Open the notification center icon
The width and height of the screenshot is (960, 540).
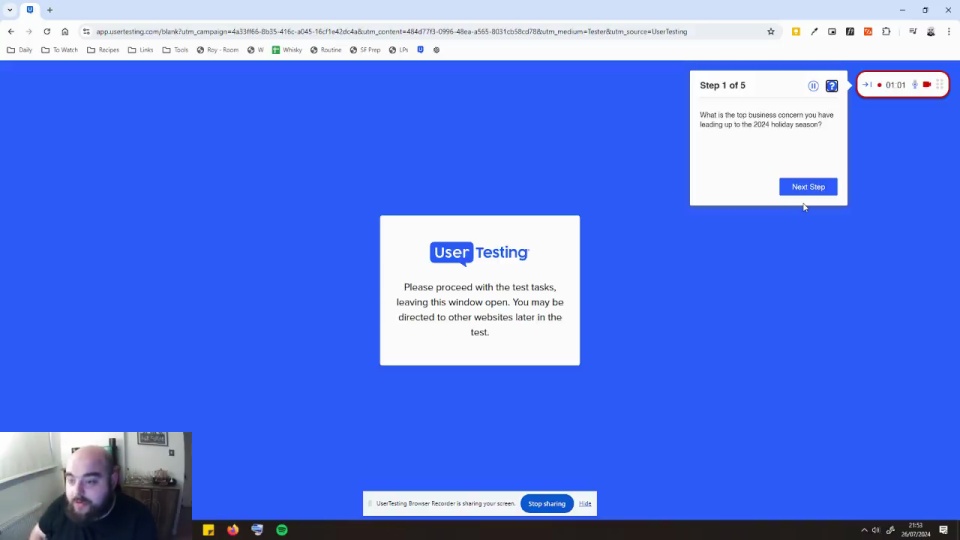coord(943,530)
